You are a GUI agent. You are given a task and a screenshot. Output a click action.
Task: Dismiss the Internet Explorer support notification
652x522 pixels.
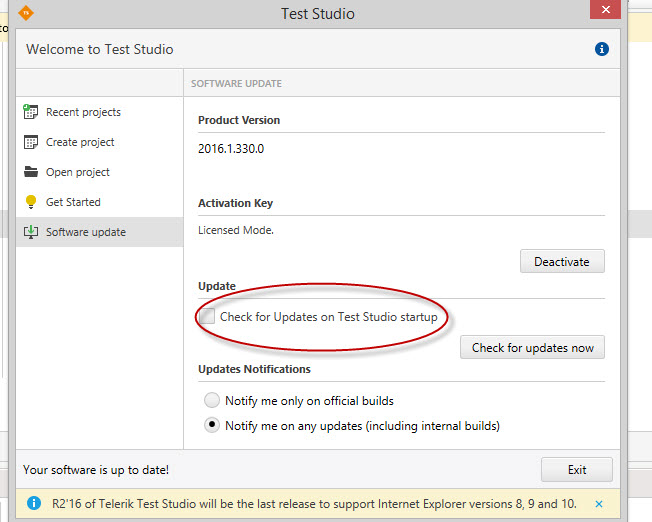pyautogui.click(x=599, y=504)
